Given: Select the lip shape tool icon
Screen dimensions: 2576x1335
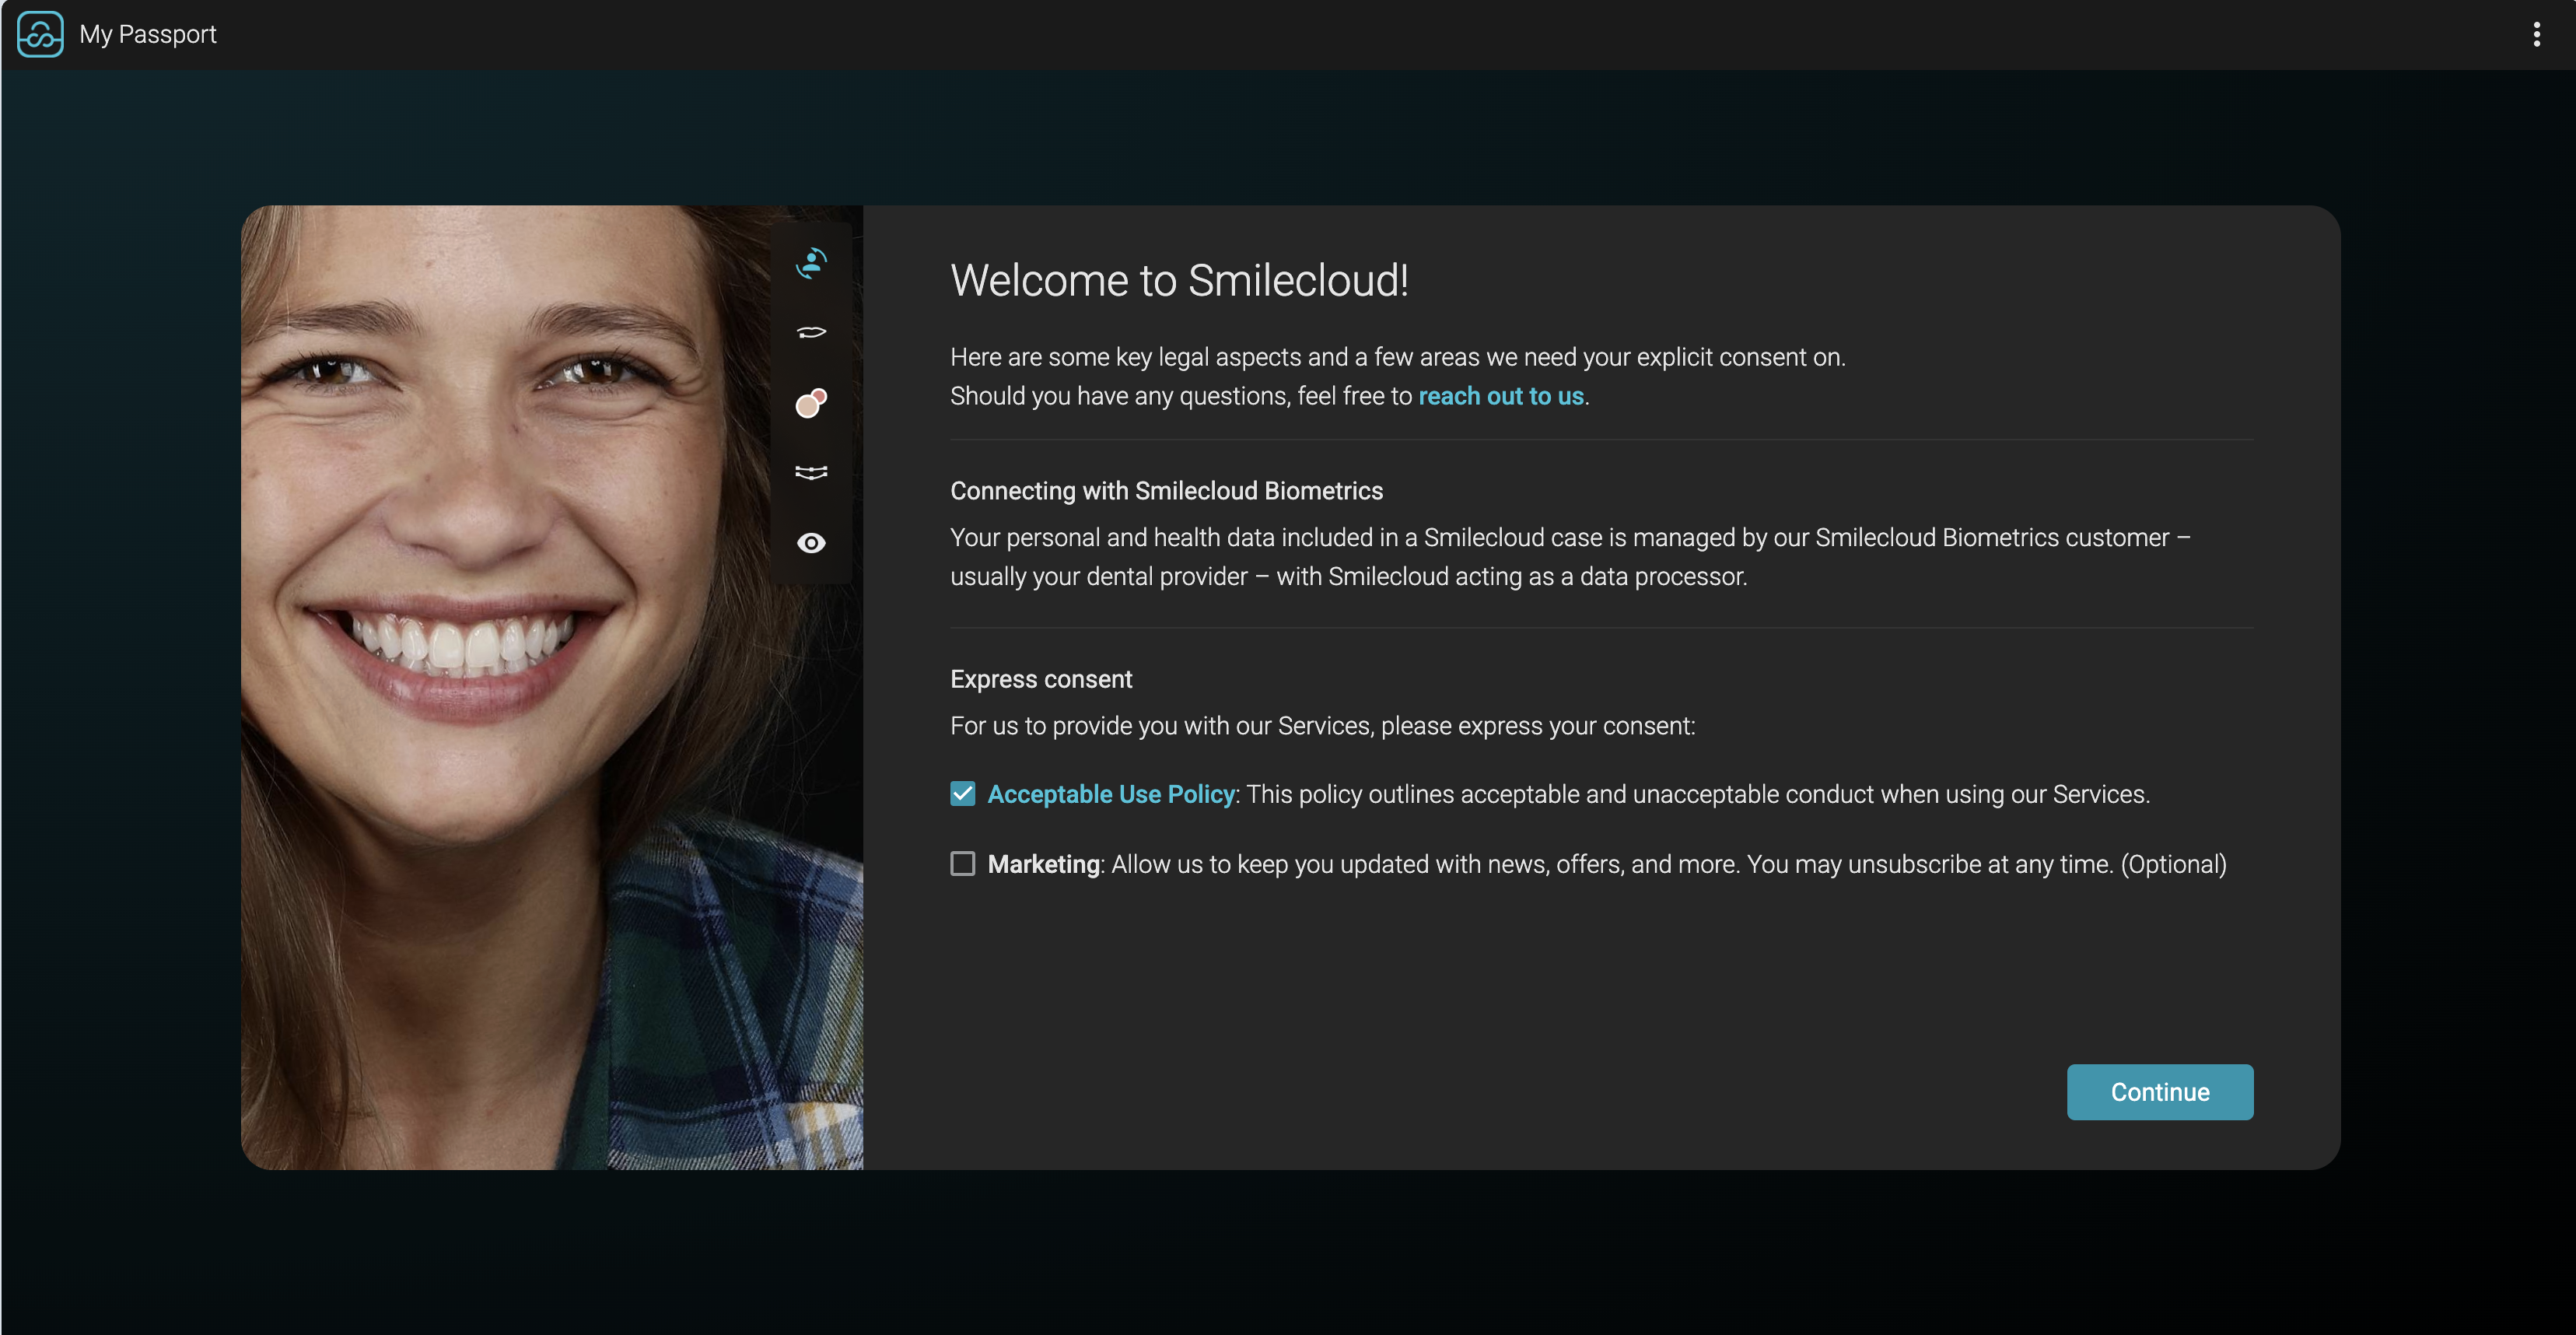Looking at the screenshot, I should [811, 332].
